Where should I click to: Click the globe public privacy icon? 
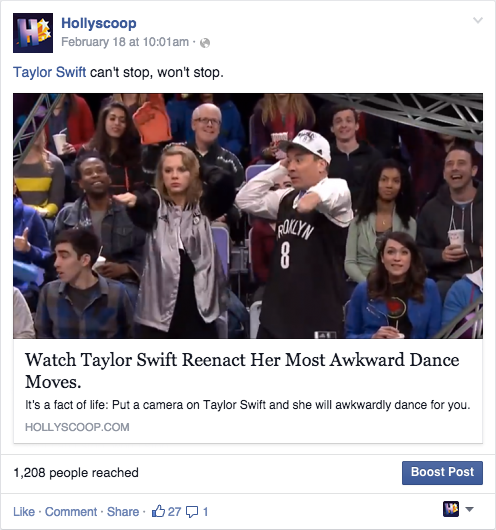pos(205,43)
